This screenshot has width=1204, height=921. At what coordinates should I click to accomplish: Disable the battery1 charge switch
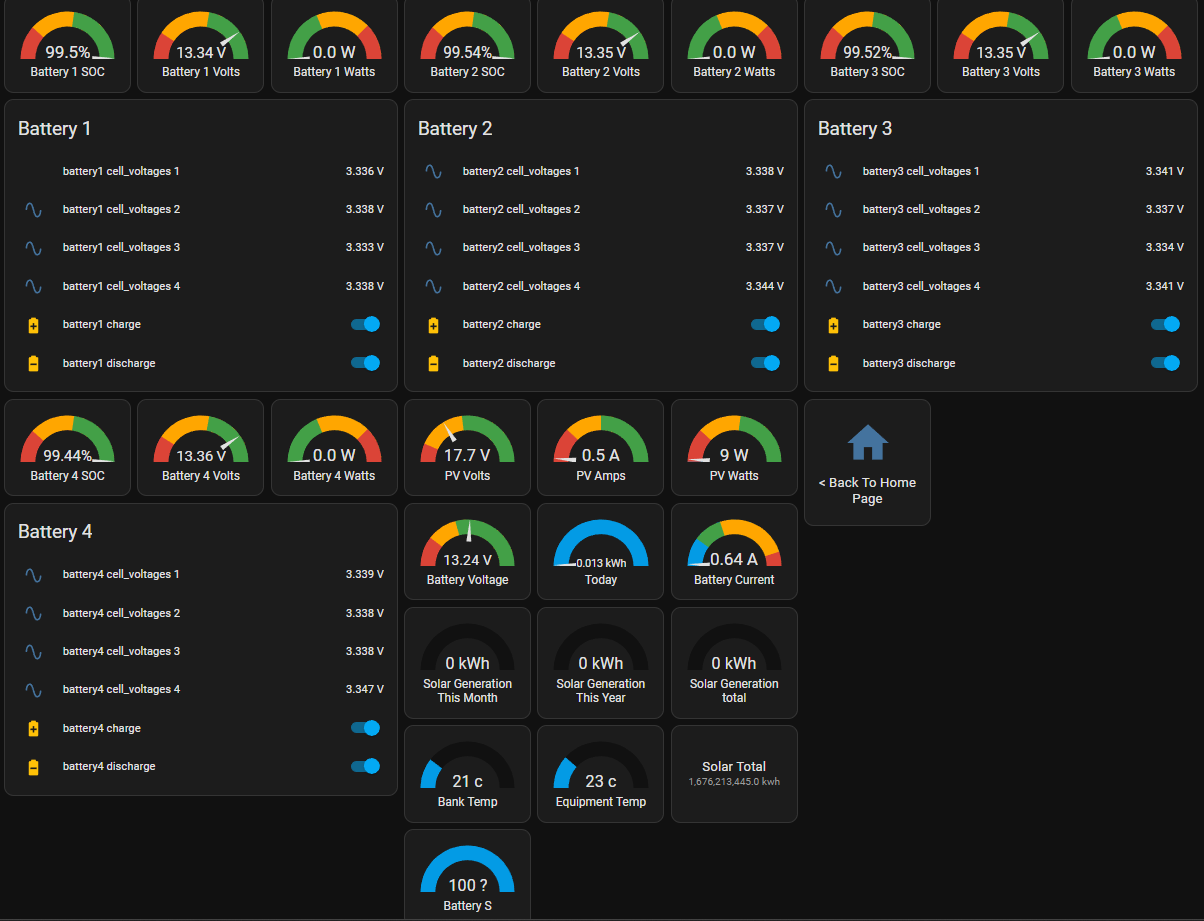pyautogui.click(x=365, y=325)
